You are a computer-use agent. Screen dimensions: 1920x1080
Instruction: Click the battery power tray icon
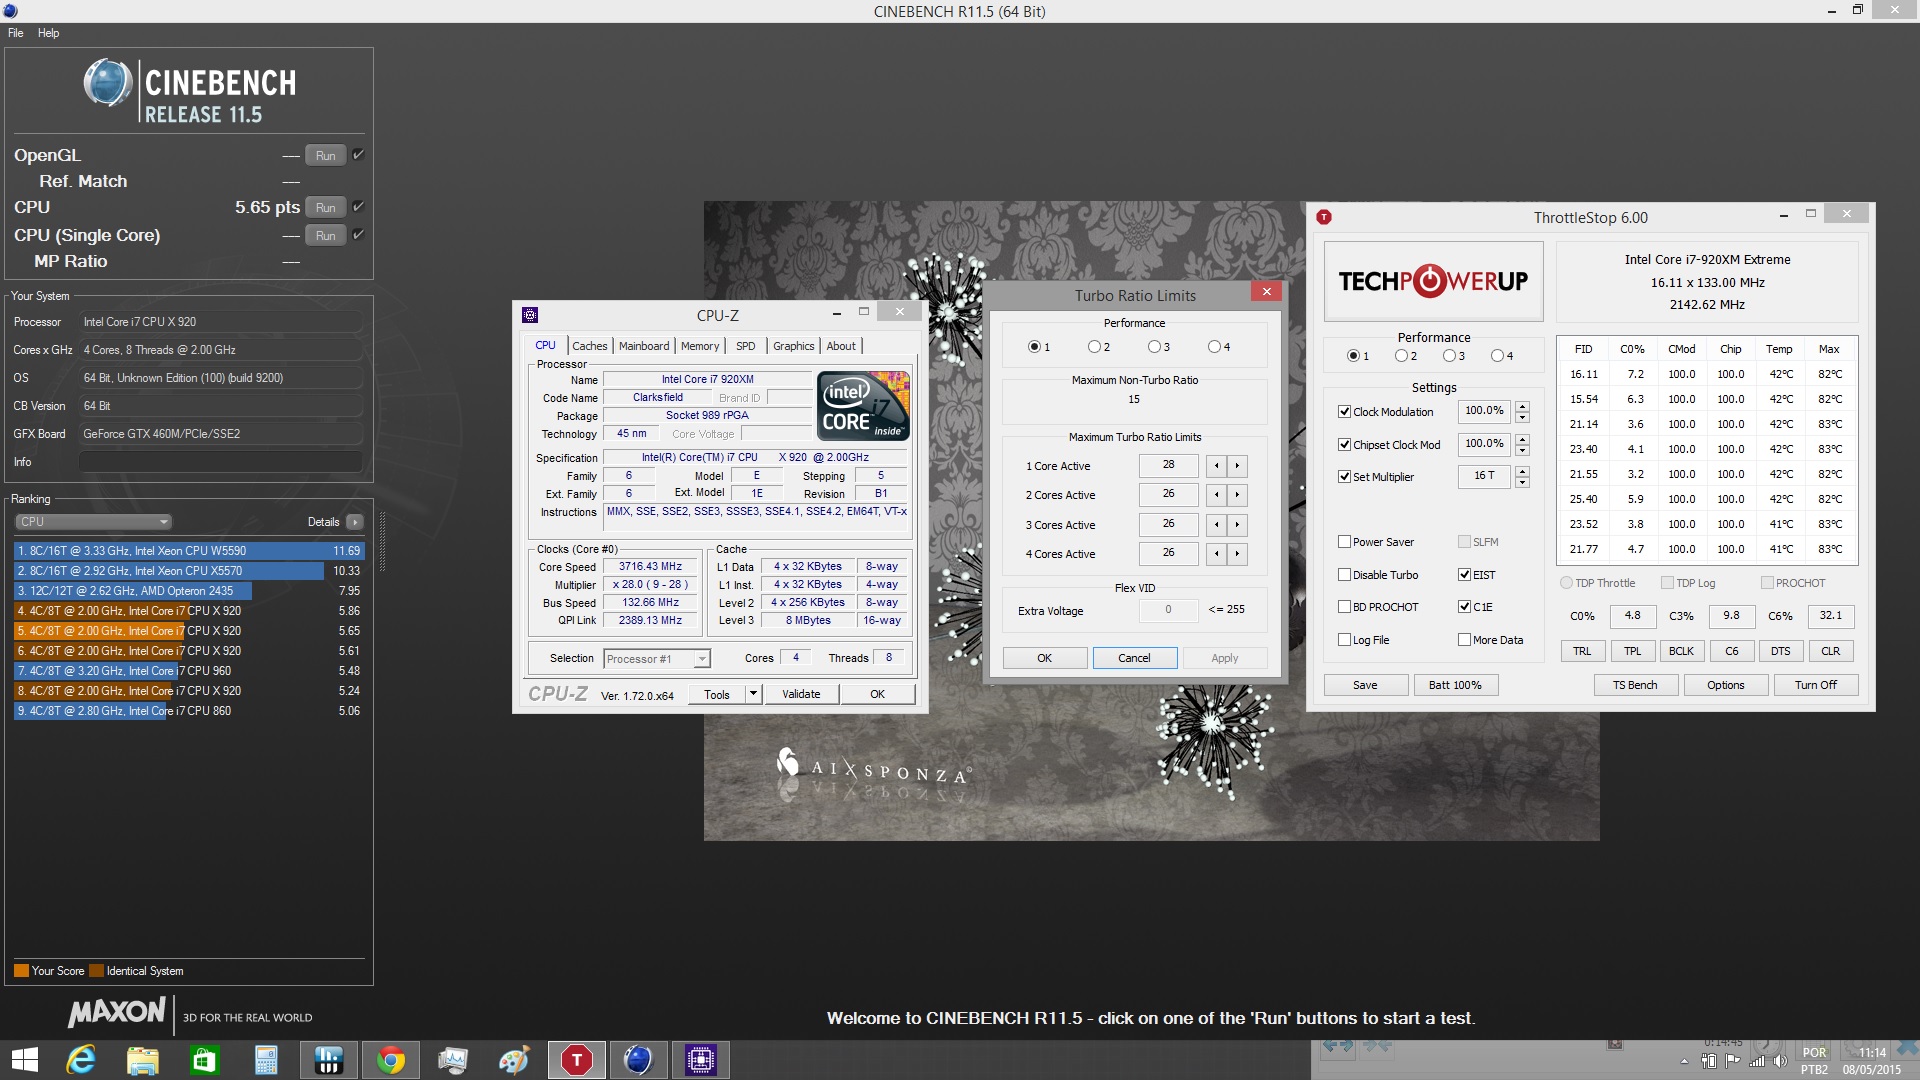tap(1709, 1061)
